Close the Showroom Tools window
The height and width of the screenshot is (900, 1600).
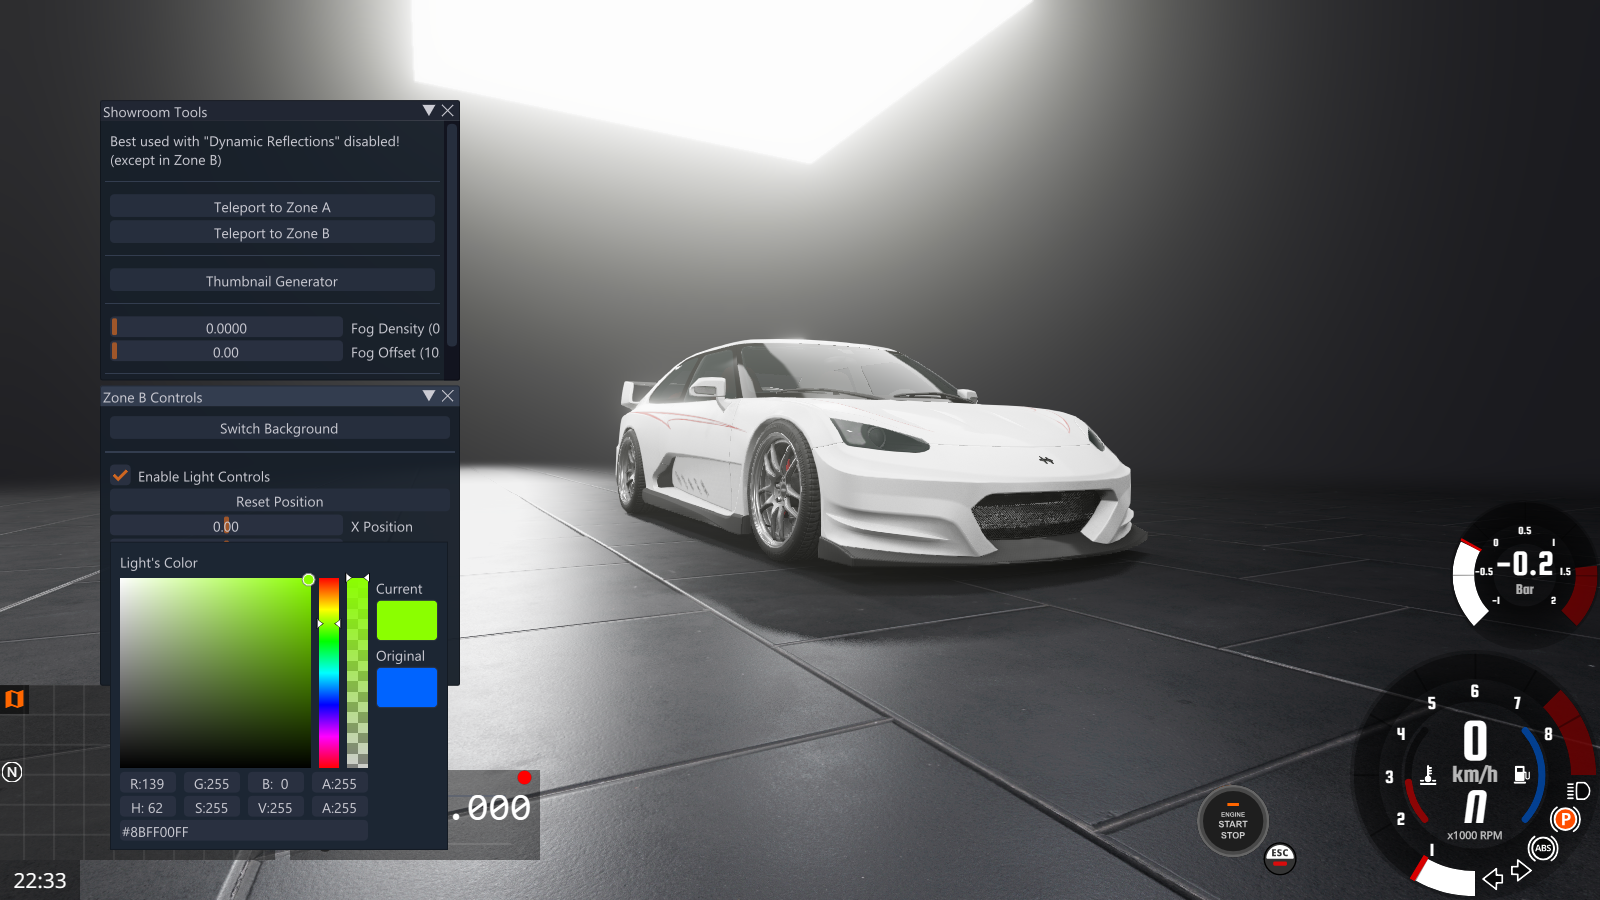click(448, 111)
